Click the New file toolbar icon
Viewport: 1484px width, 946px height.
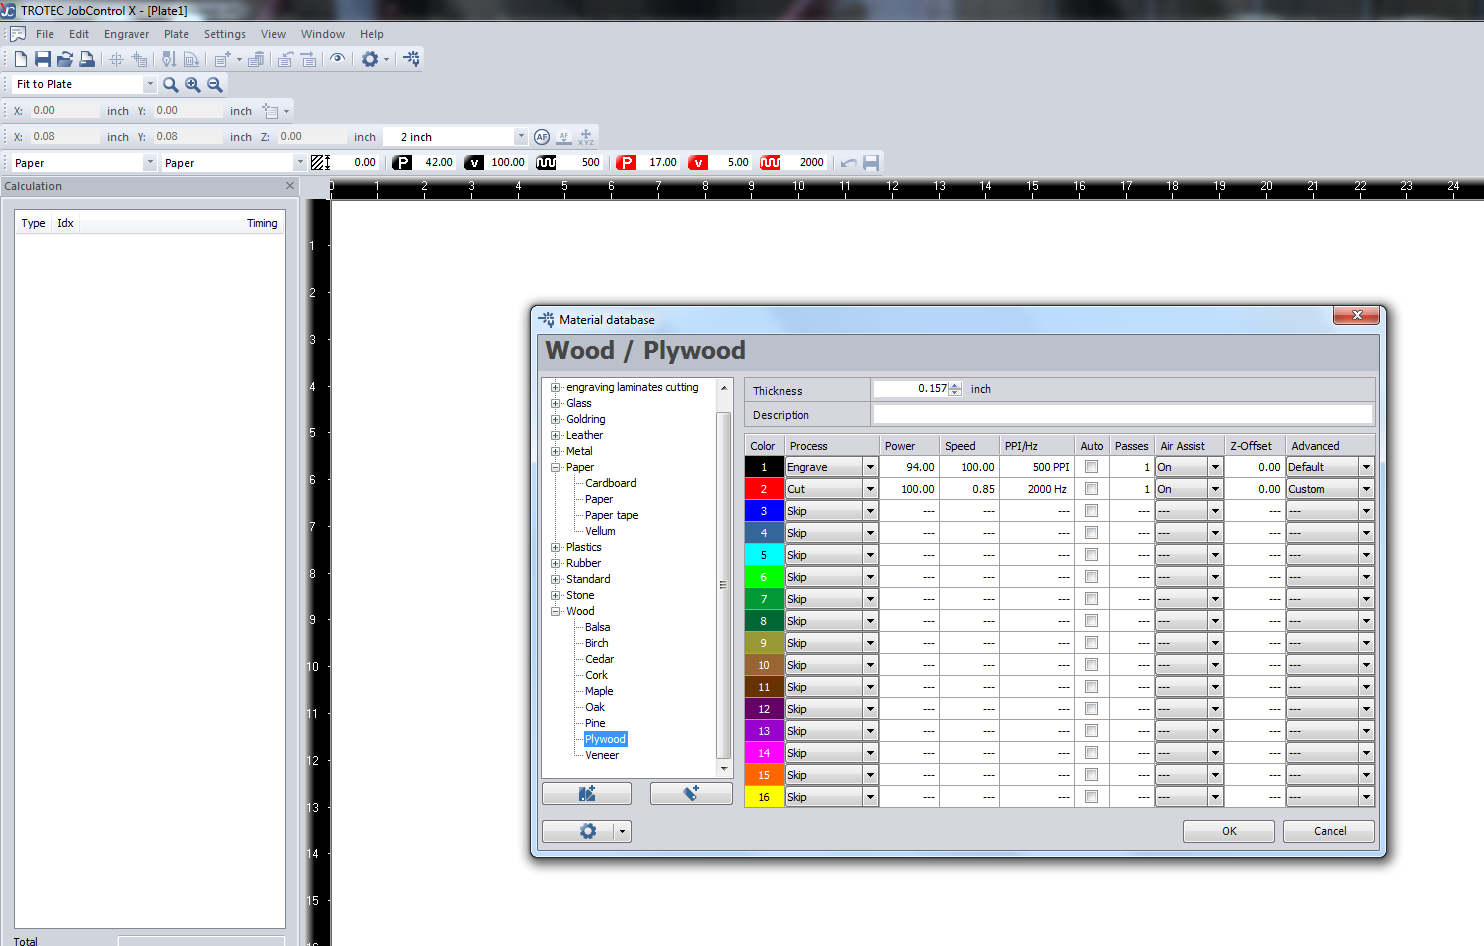coord(21,59)
